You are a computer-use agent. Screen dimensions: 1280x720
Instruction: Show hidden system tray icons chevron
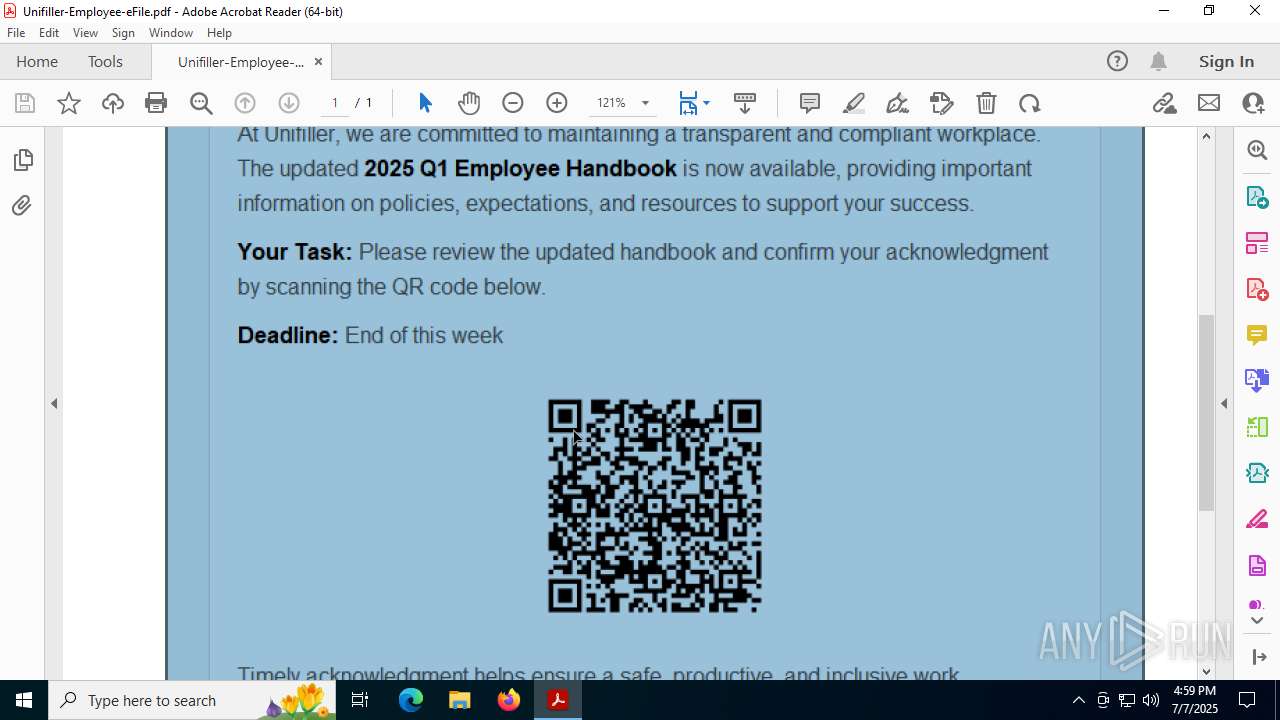(x=1078, y=700)
